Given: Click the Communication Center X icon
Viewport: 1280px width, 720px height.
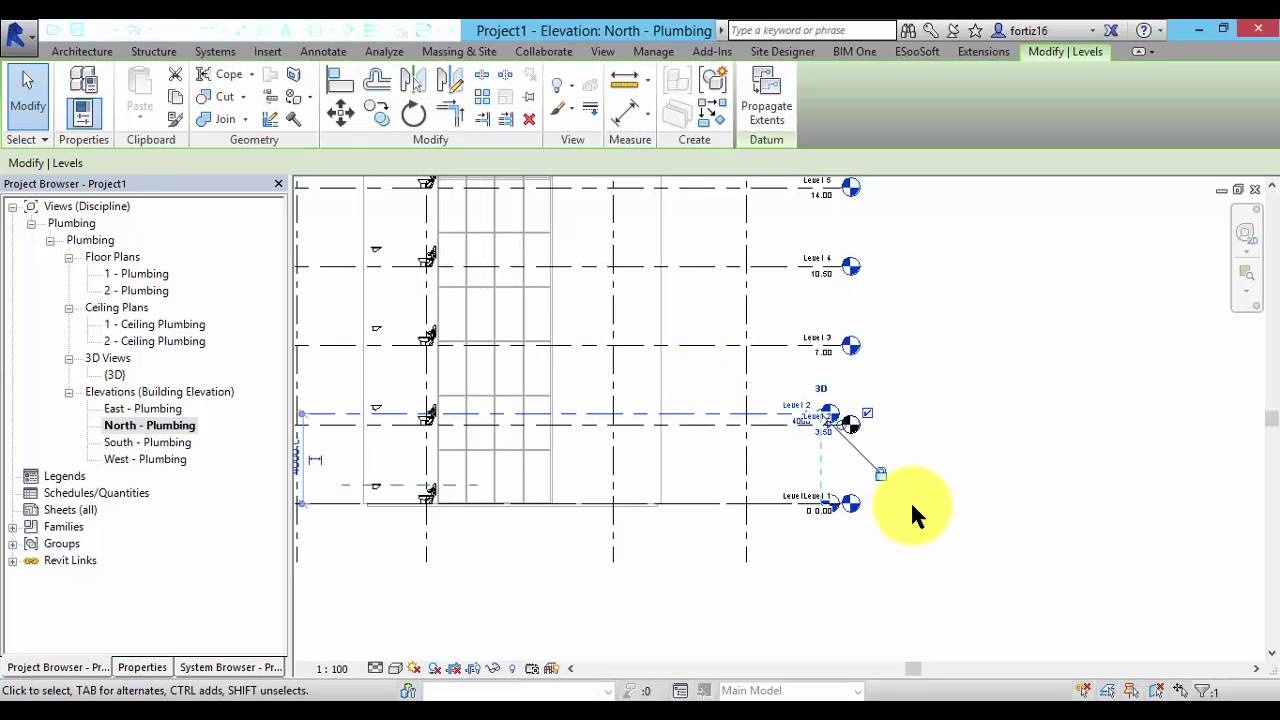Looking at the screenshot, I should click(x=1111, y=31).
